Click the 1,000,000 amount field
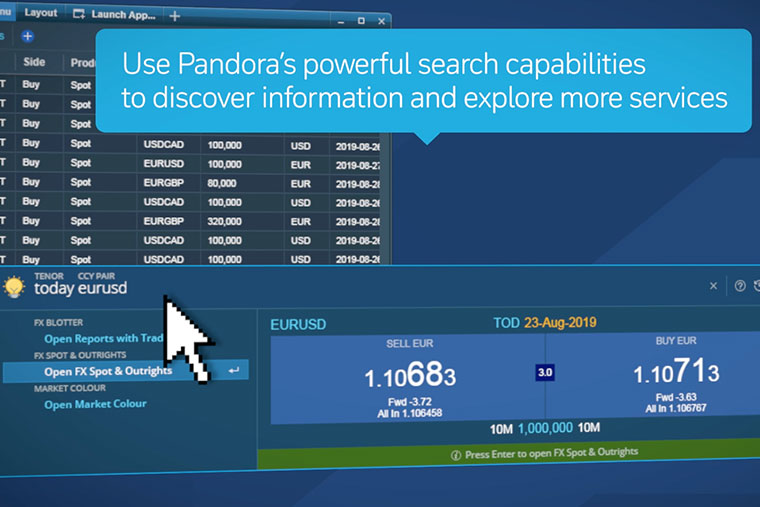 (x=545, y=428)
